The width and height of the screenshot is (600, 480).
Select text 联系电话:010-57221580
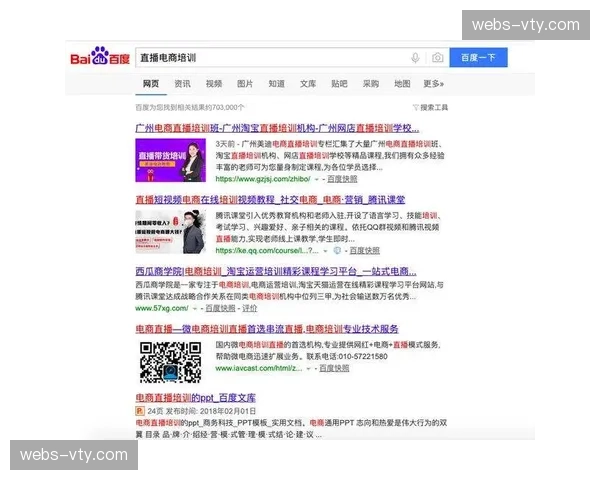coord(347,356)
